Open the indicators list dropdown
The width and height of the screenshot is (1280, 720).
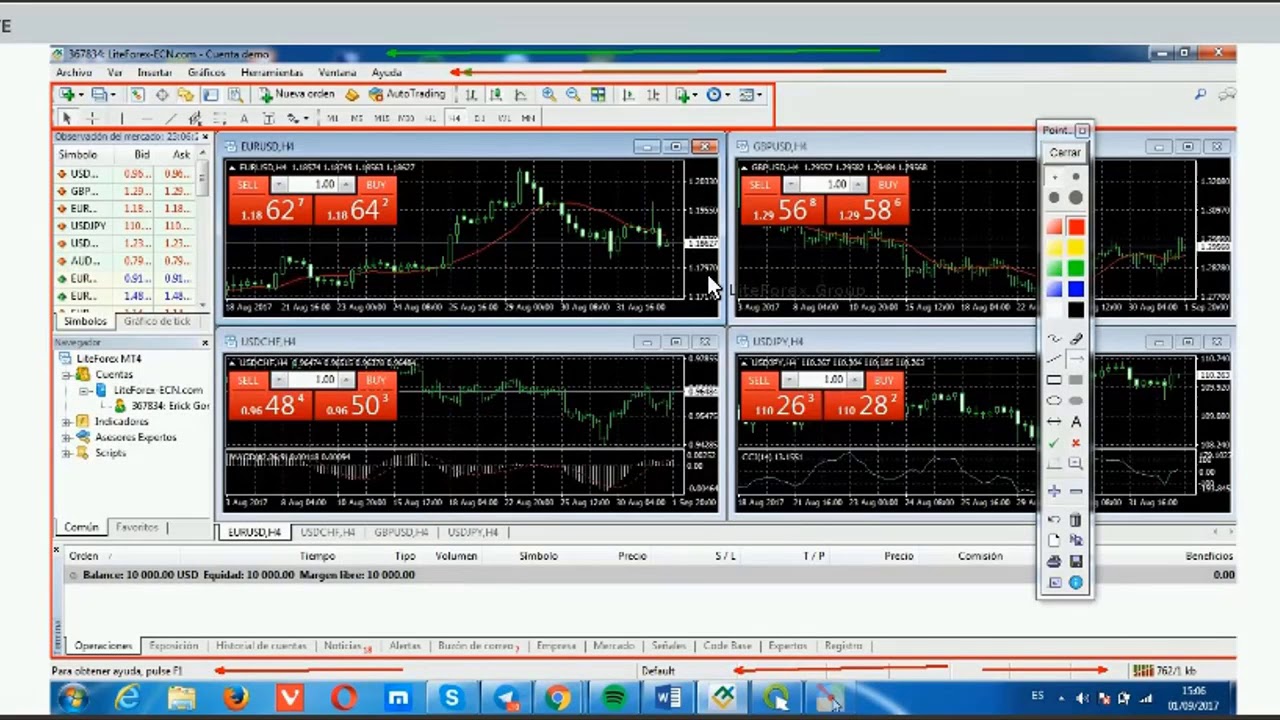pyautogui.click(x=696, y=95)
